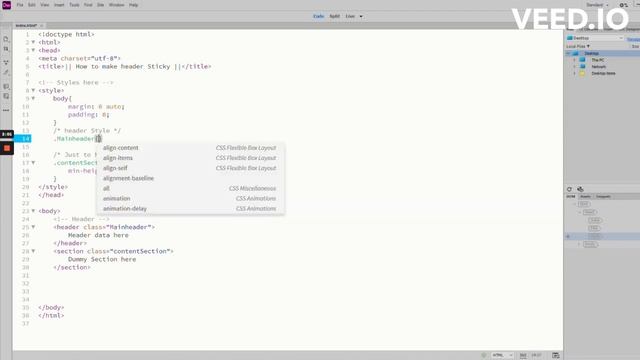
Task: Choose 'all' from the code hints
Action: pyautogui.click(x=191, y=188)
